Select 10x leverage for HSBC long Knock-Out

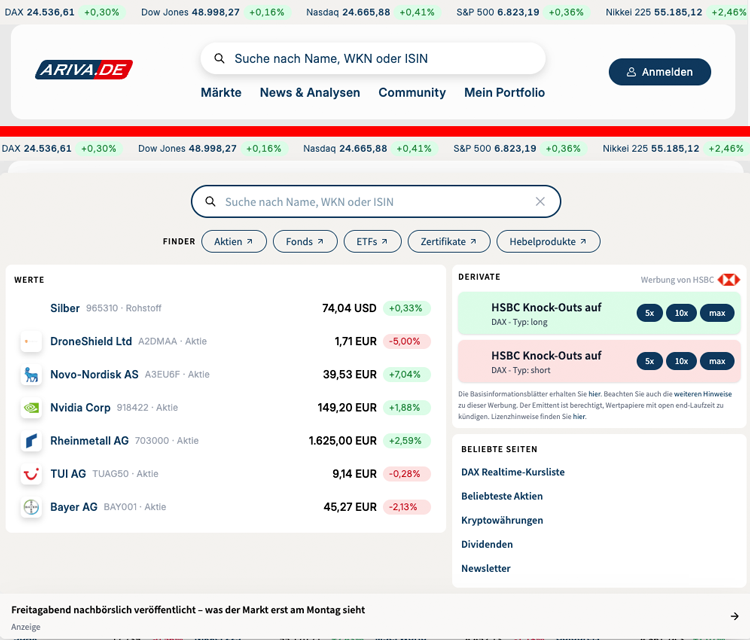pos(681,313)
